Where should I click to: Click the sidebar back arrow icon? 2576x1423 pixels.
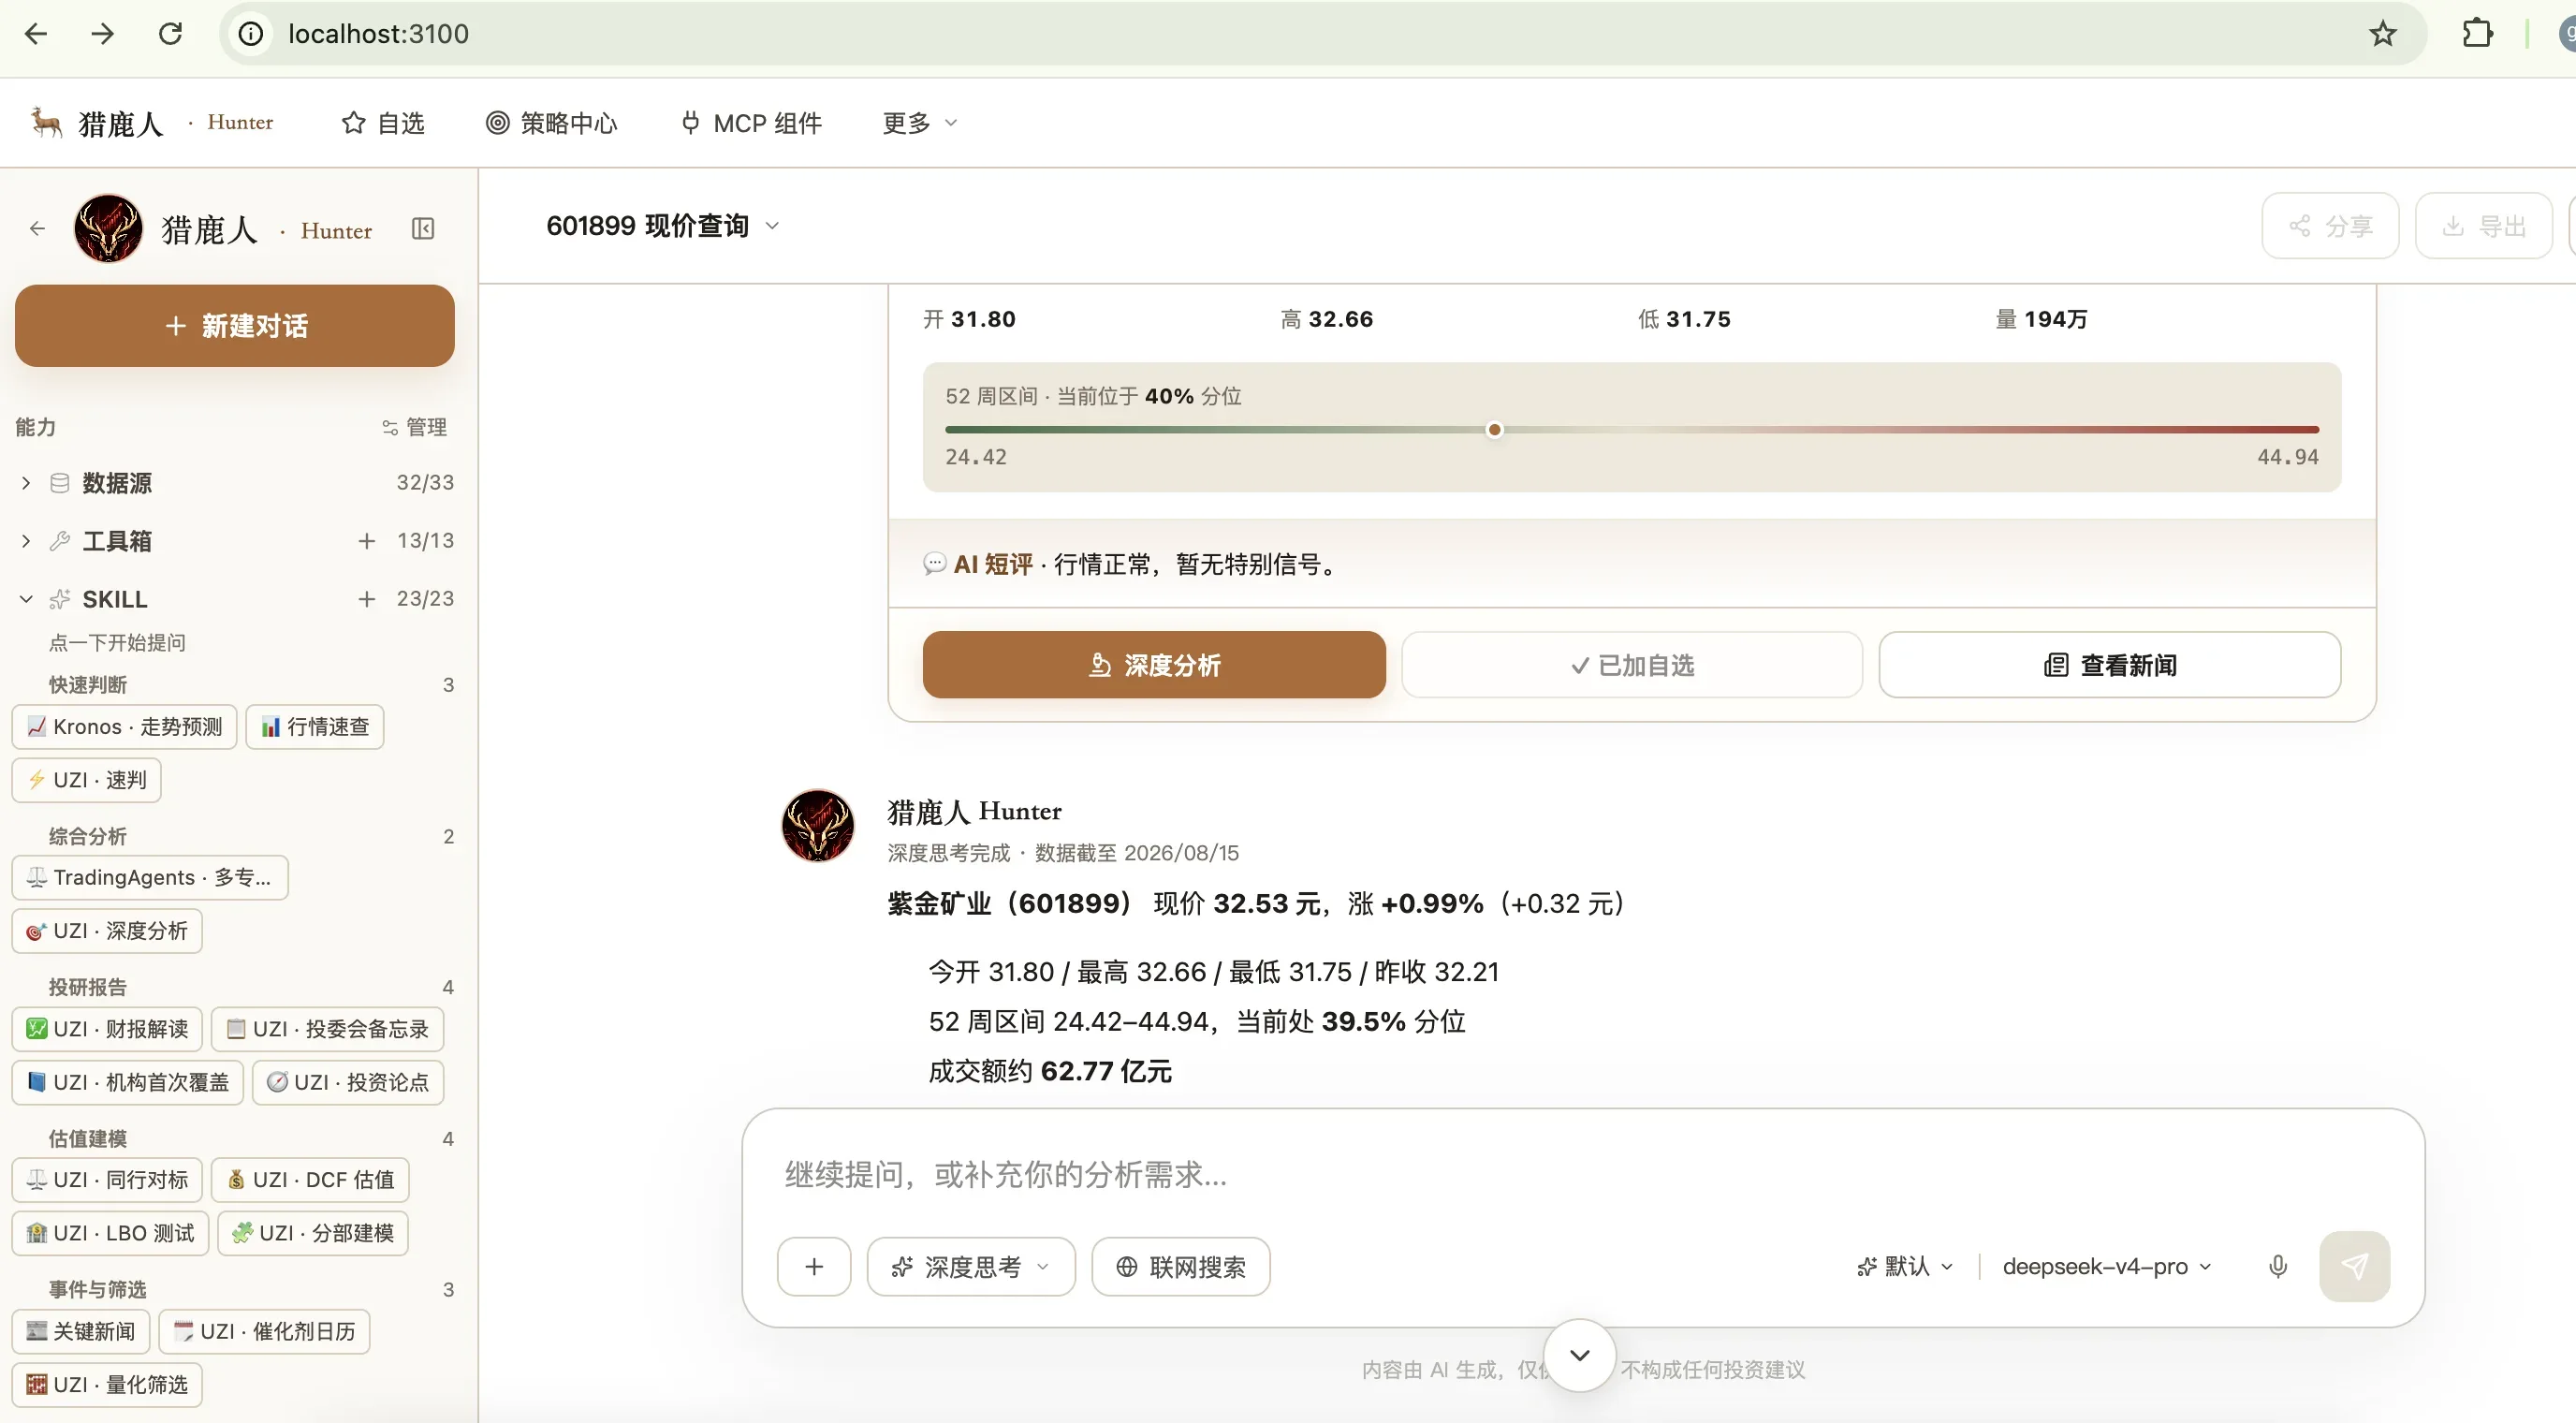point(38,229)
